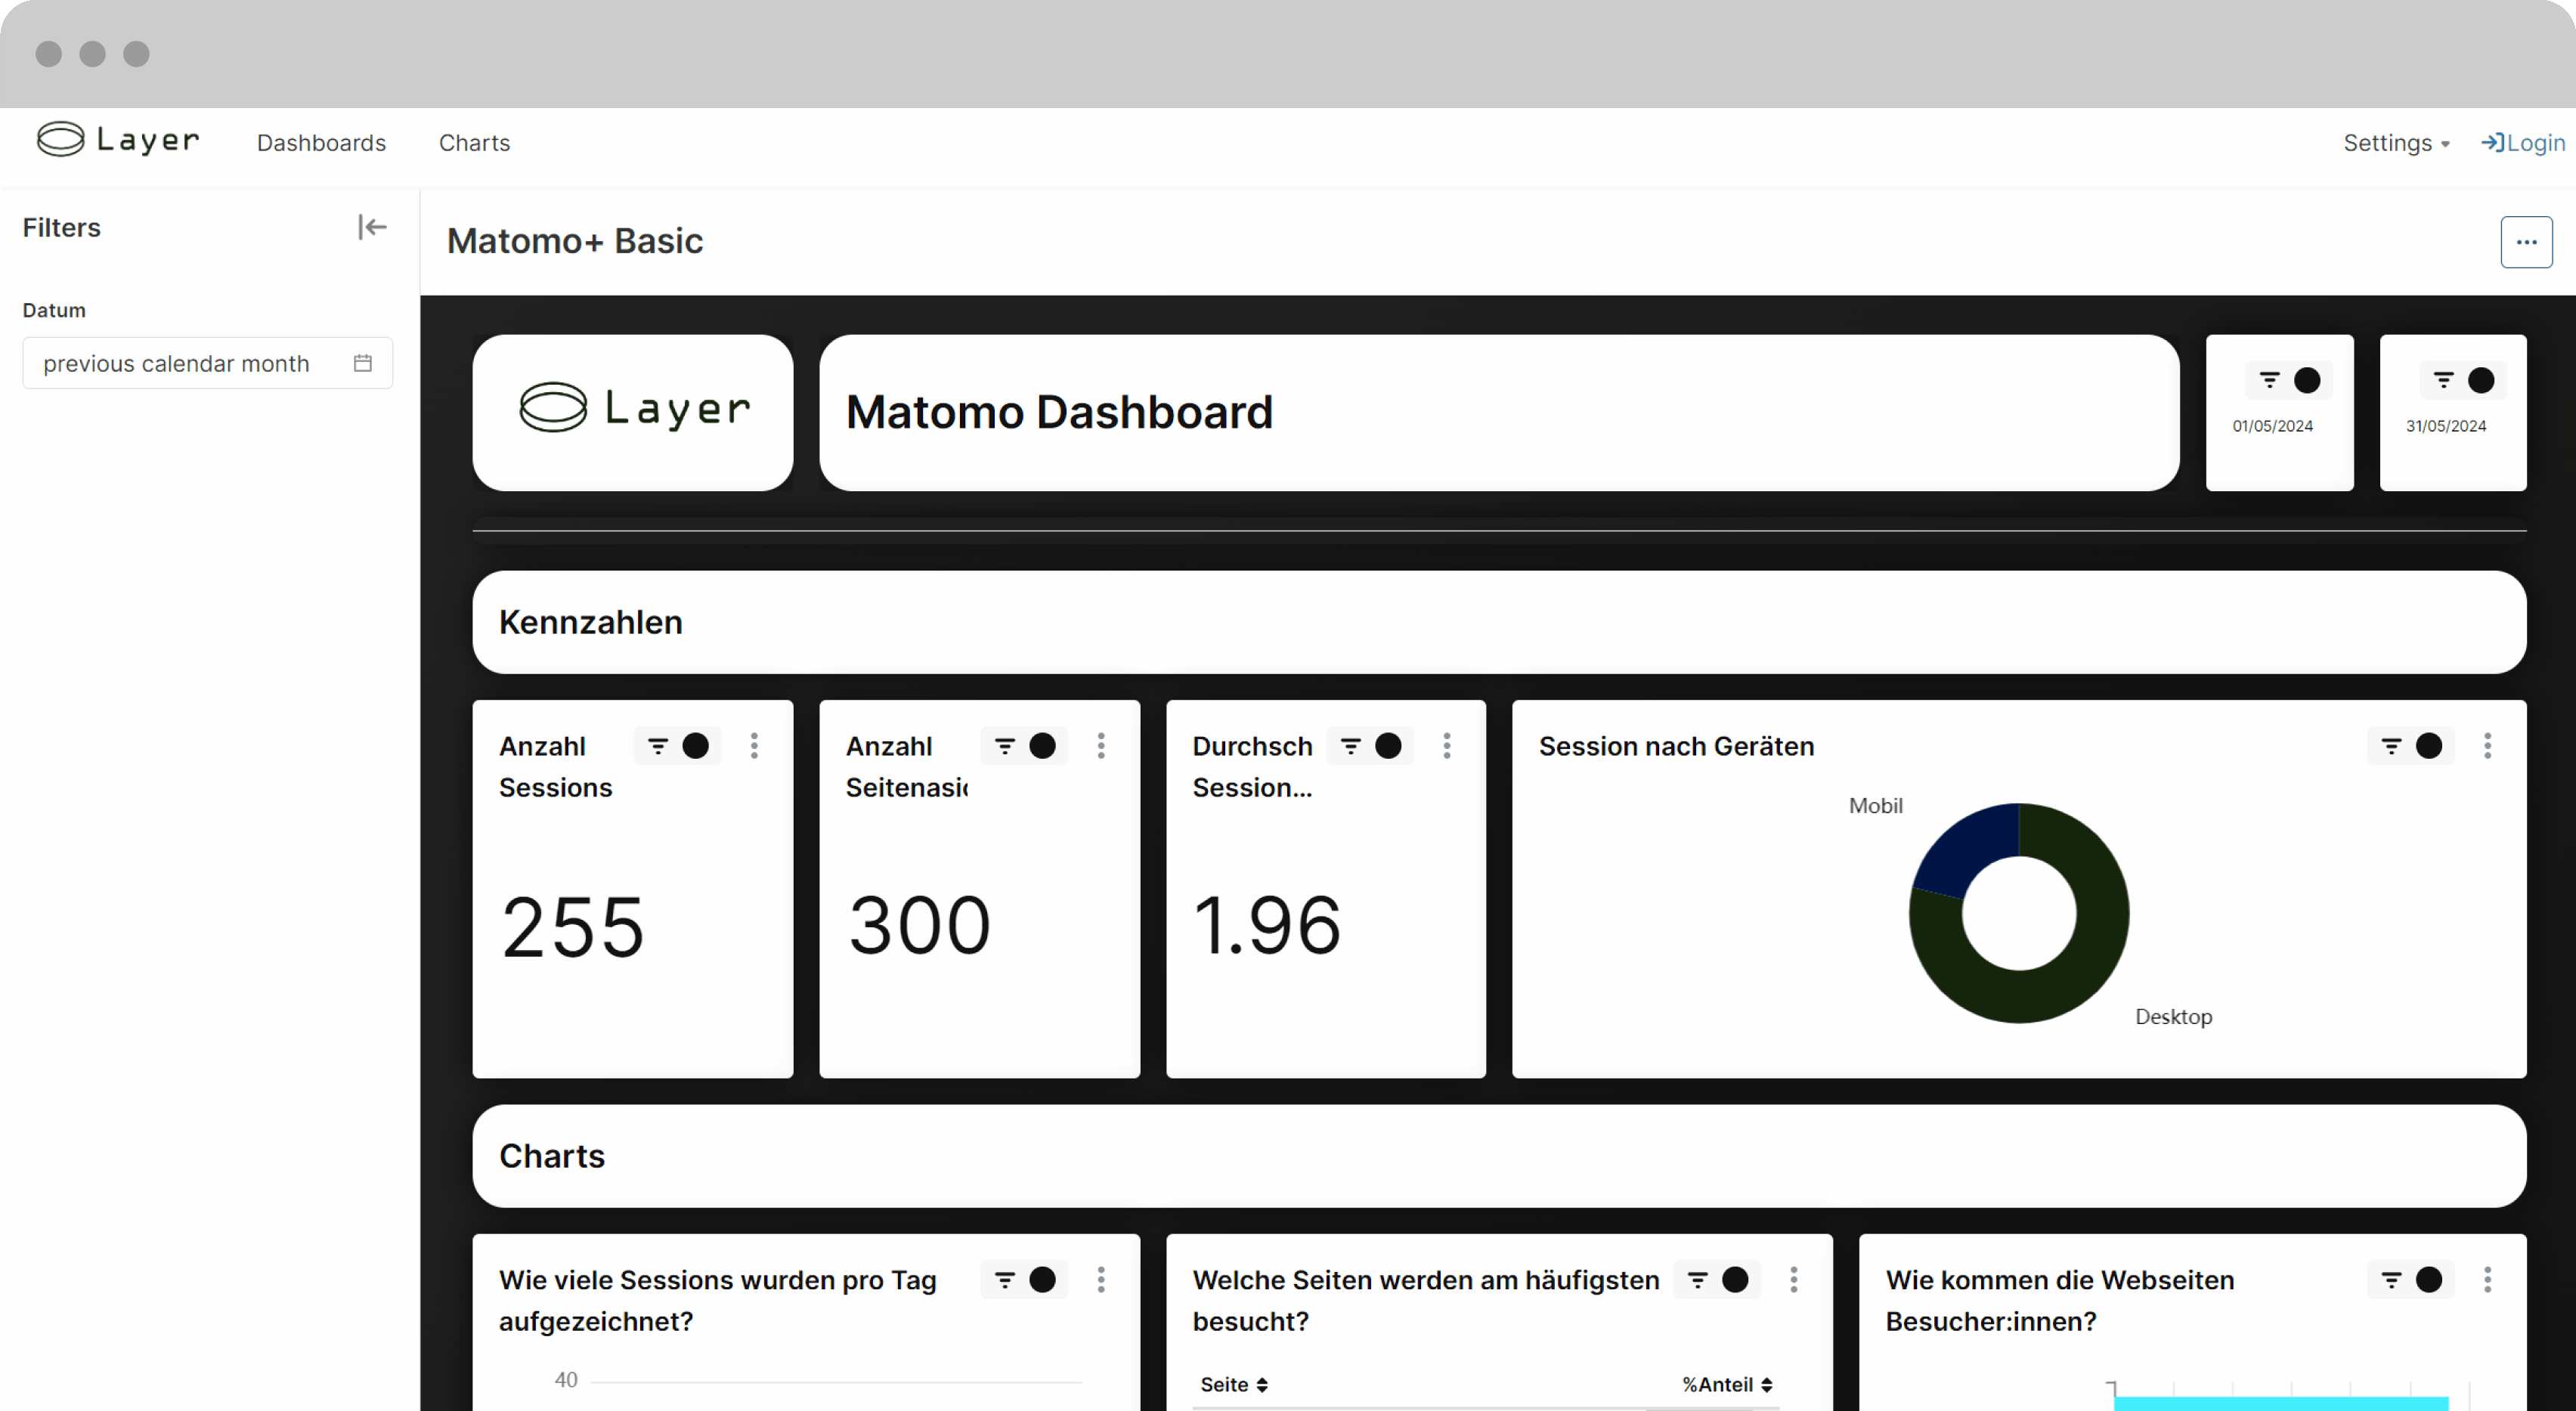Toggle the black dot on Webseiten Besucher:innen chart
This screenshot has width=2576, height=1411.
(x=2429, y=1280)
